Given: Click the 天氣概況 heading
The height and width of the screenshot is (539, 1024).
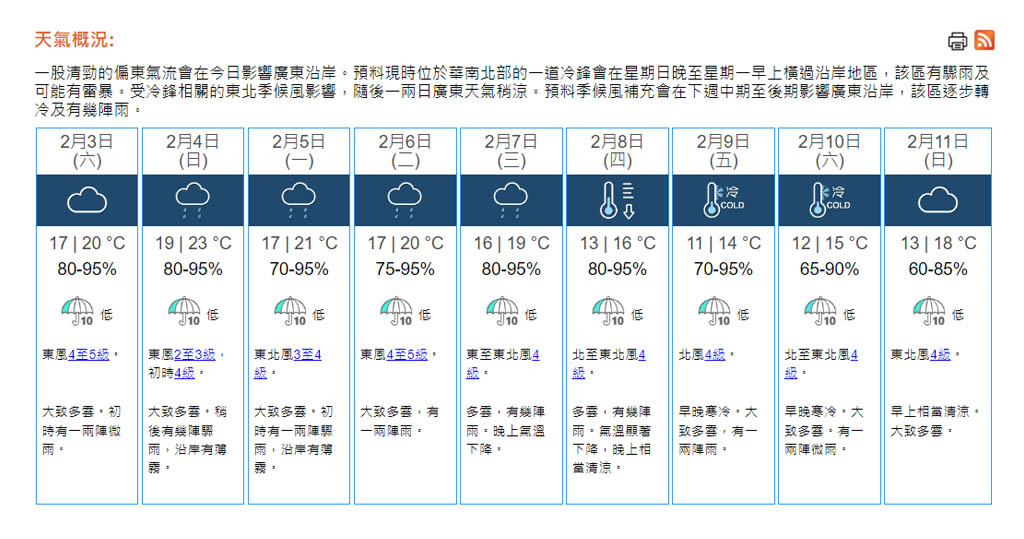Looking at the screenshot, I should [75, 40].
